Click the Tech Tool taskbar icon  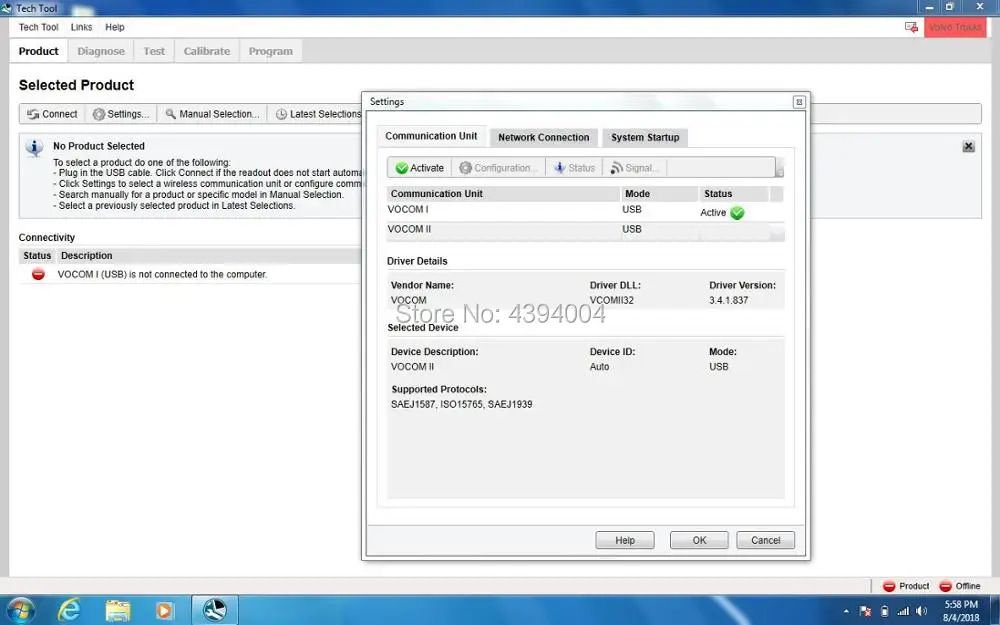tap(215, 610)
